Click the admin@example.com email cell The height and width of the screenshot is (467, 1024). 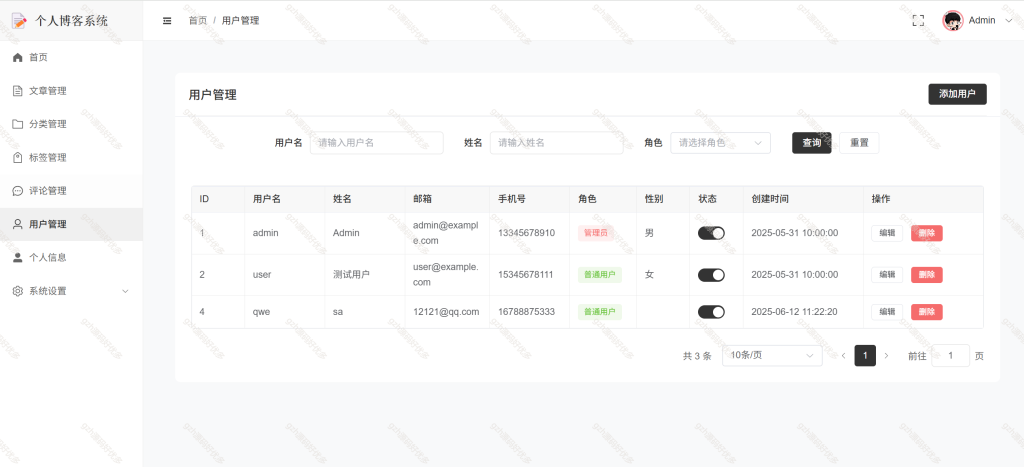(445, 233)
